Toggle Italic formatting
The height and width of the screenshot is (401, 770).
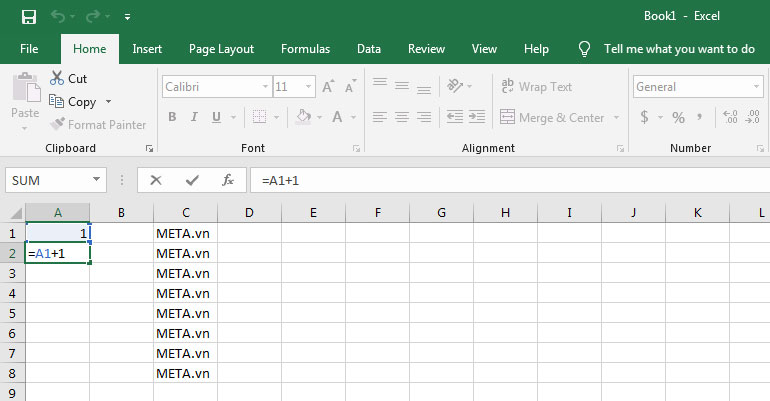point(194,117)
